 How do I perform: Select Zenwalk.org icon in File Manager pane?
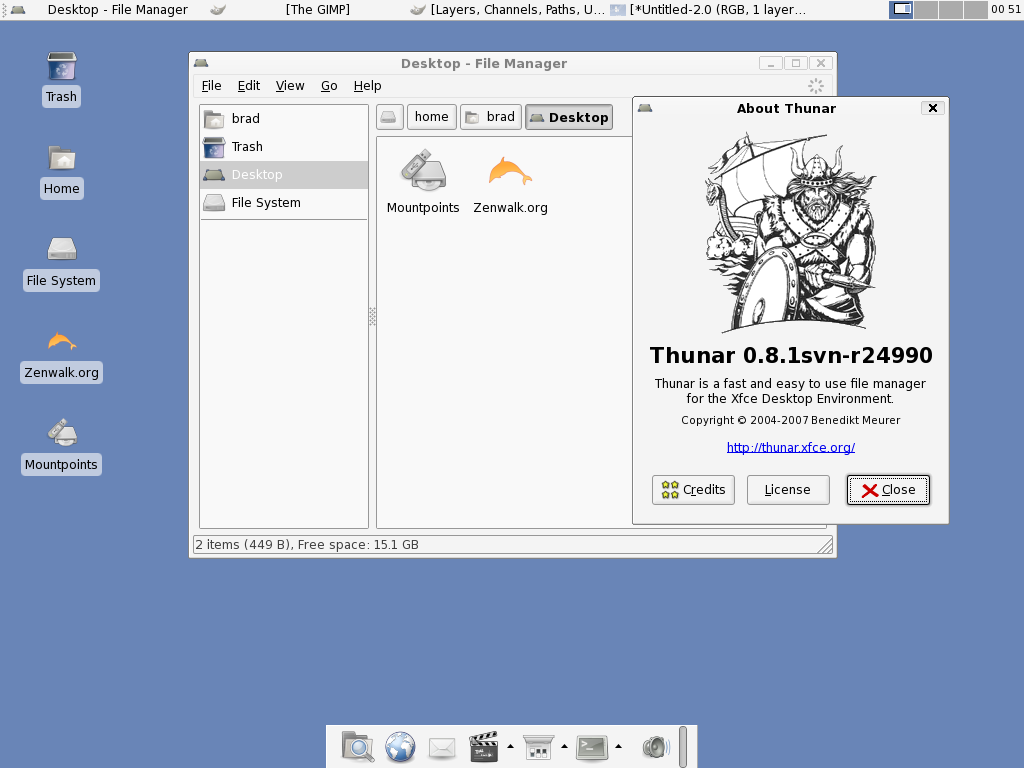point(510,171)
